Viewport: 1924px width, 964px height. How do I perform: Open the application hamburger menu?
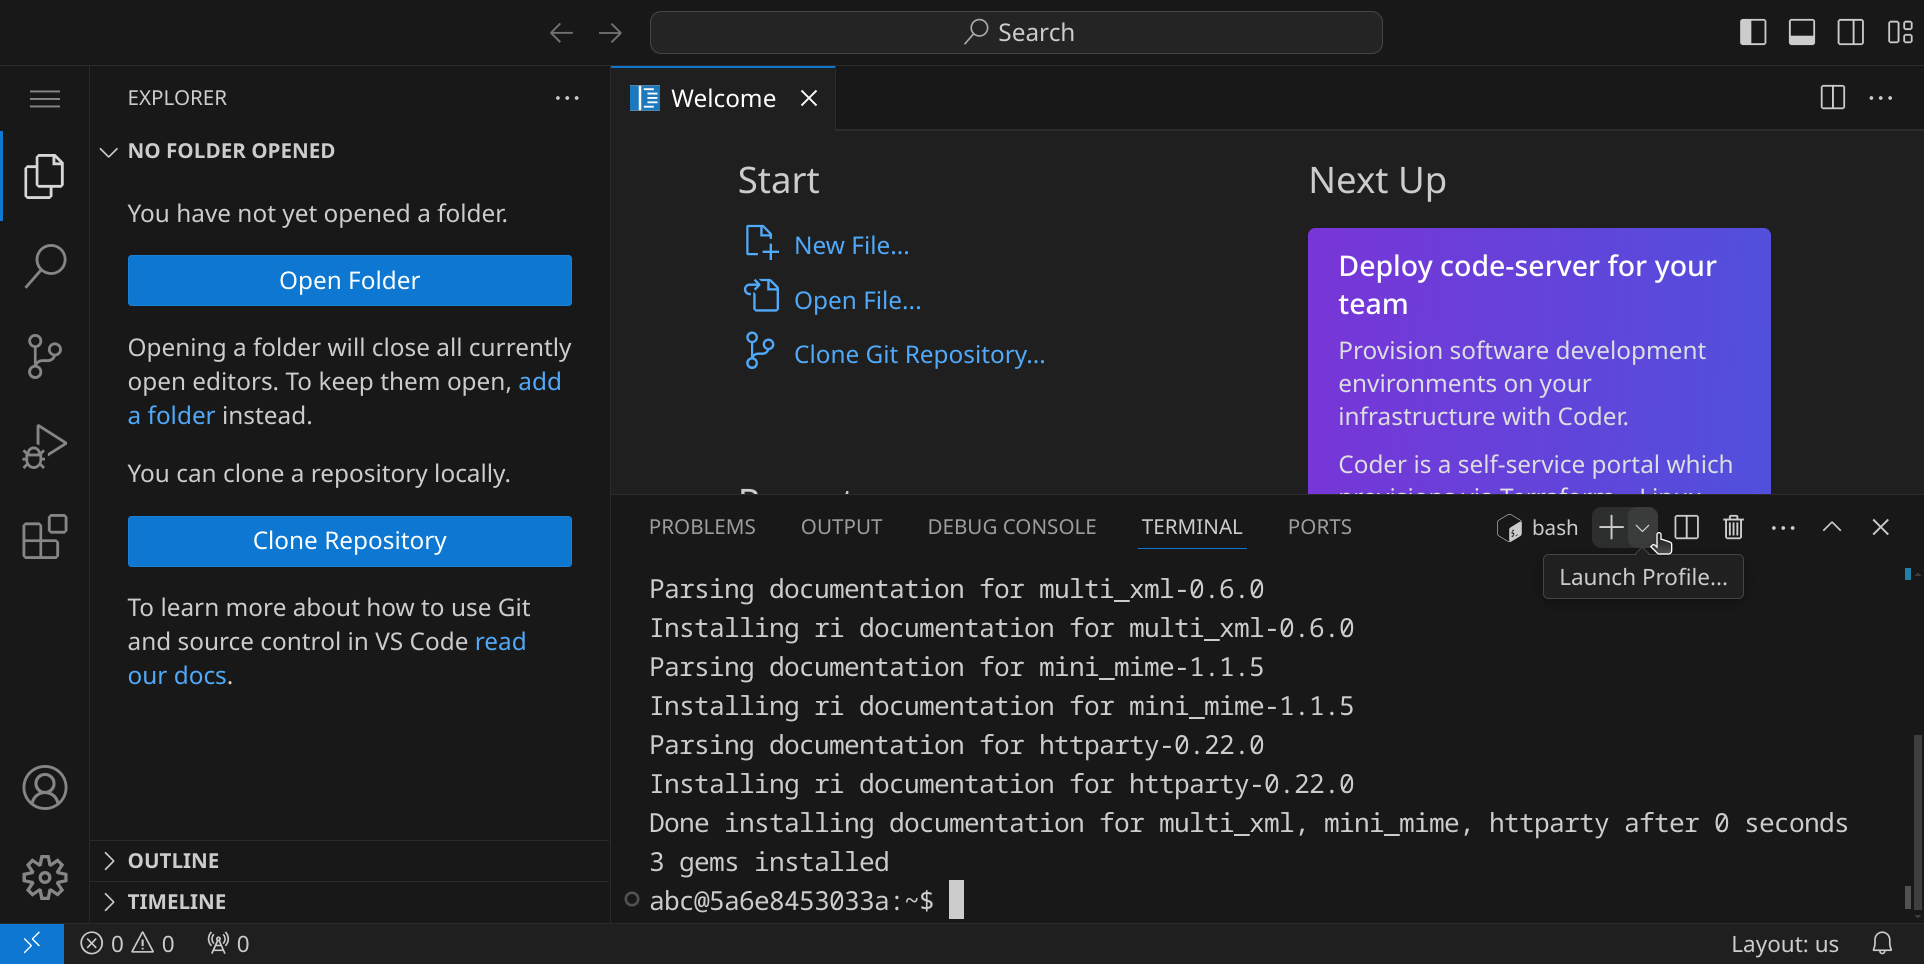pyautogui.click(x=44, y=98)
